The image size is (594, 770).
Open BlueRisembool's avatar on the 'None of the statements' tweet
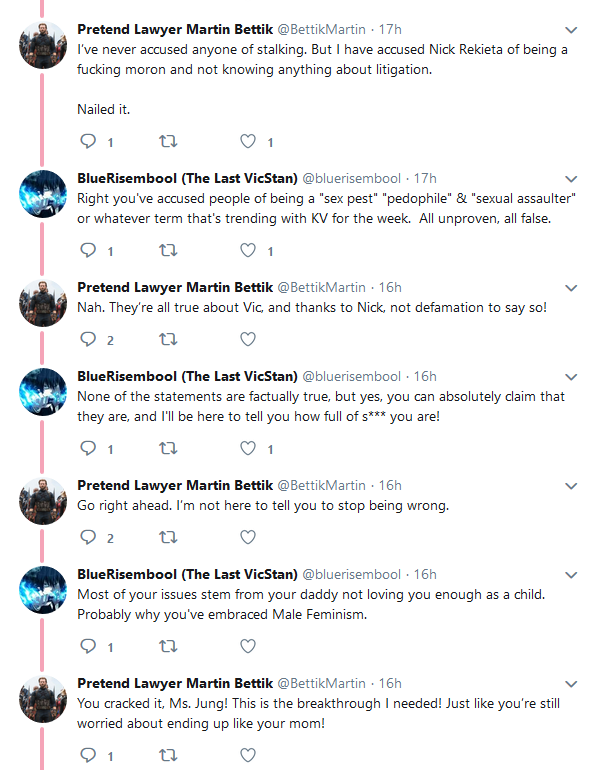point(43,391)
